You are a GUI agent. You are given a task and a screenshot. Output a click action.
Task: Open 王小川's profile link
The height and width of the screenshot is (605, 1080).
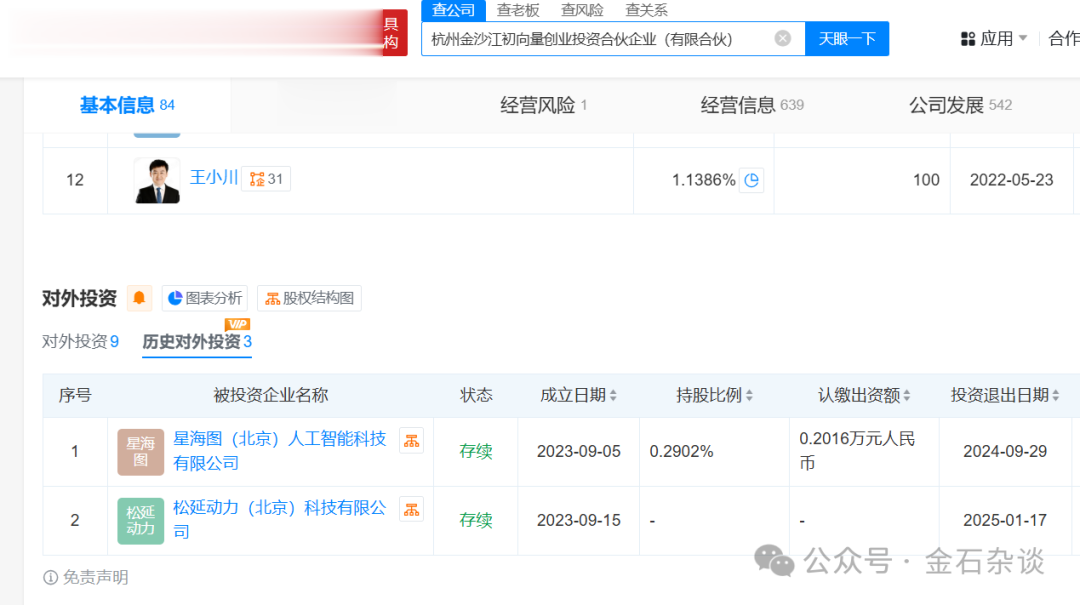click(214, 178)
